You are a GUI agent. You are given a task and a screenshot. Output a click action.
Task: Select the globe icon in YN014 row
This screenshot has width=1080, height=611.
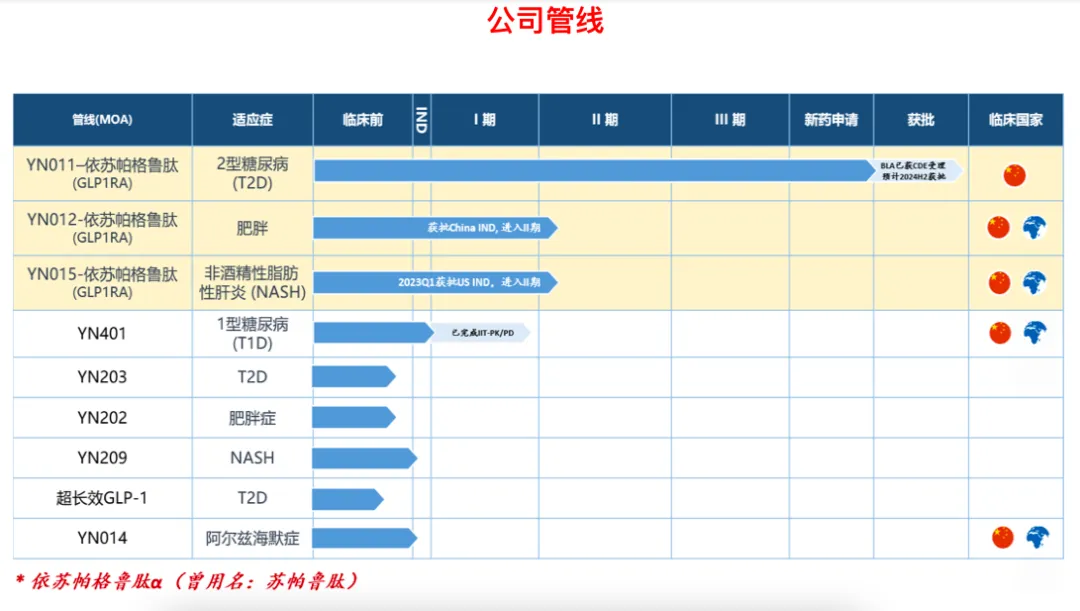pos(1036,537)
